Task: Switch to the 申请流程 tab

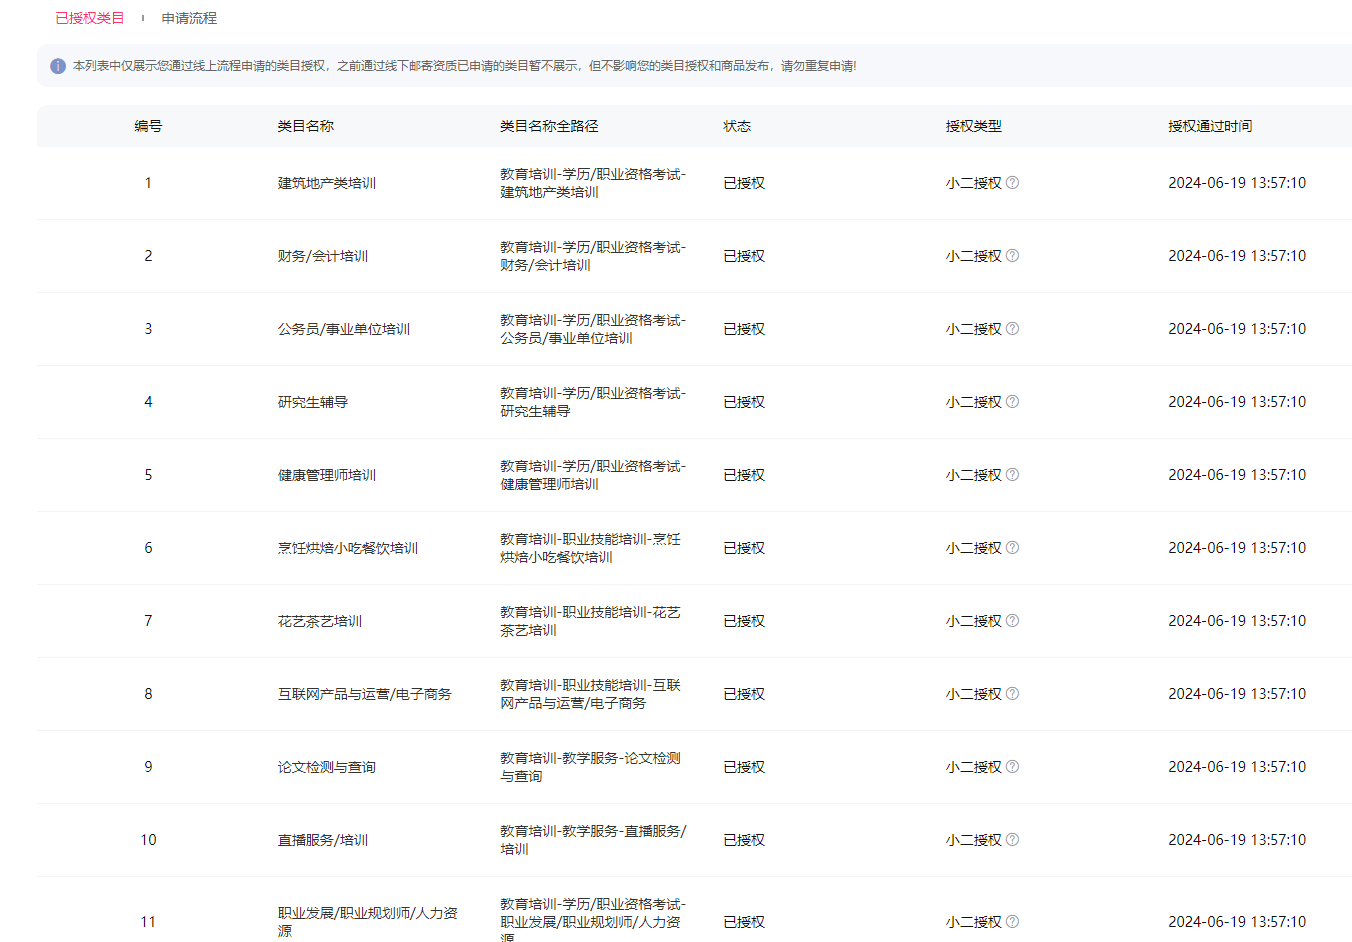Action: [189, 18]
